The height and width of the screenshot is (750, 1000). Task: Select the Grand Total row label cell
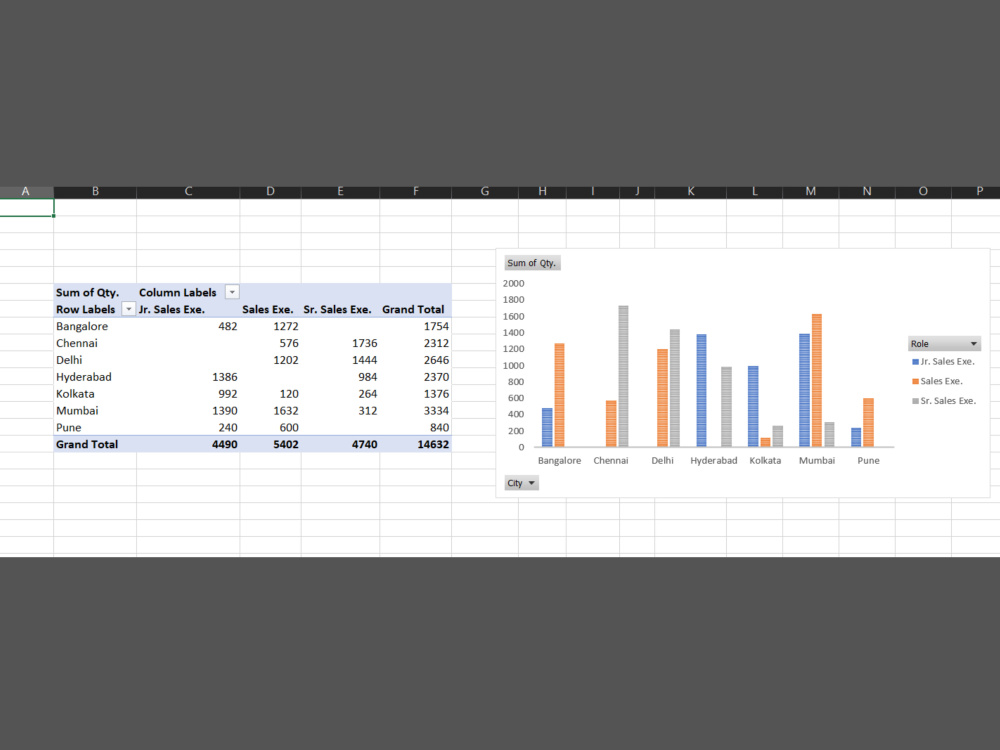95,445
